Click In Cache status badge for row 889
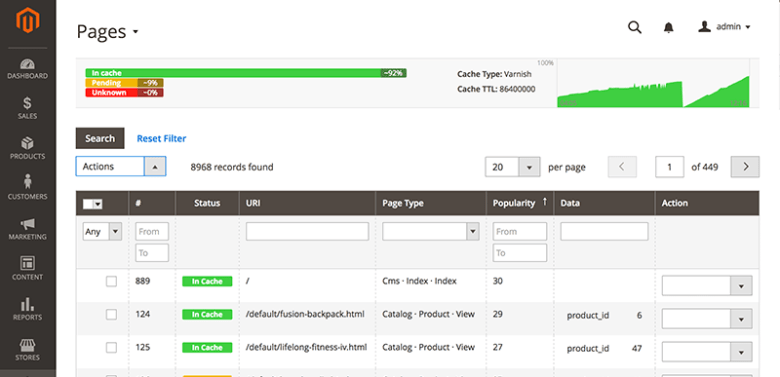The width and height of the screenshot is (780, 377). click(x=207, y=282)
